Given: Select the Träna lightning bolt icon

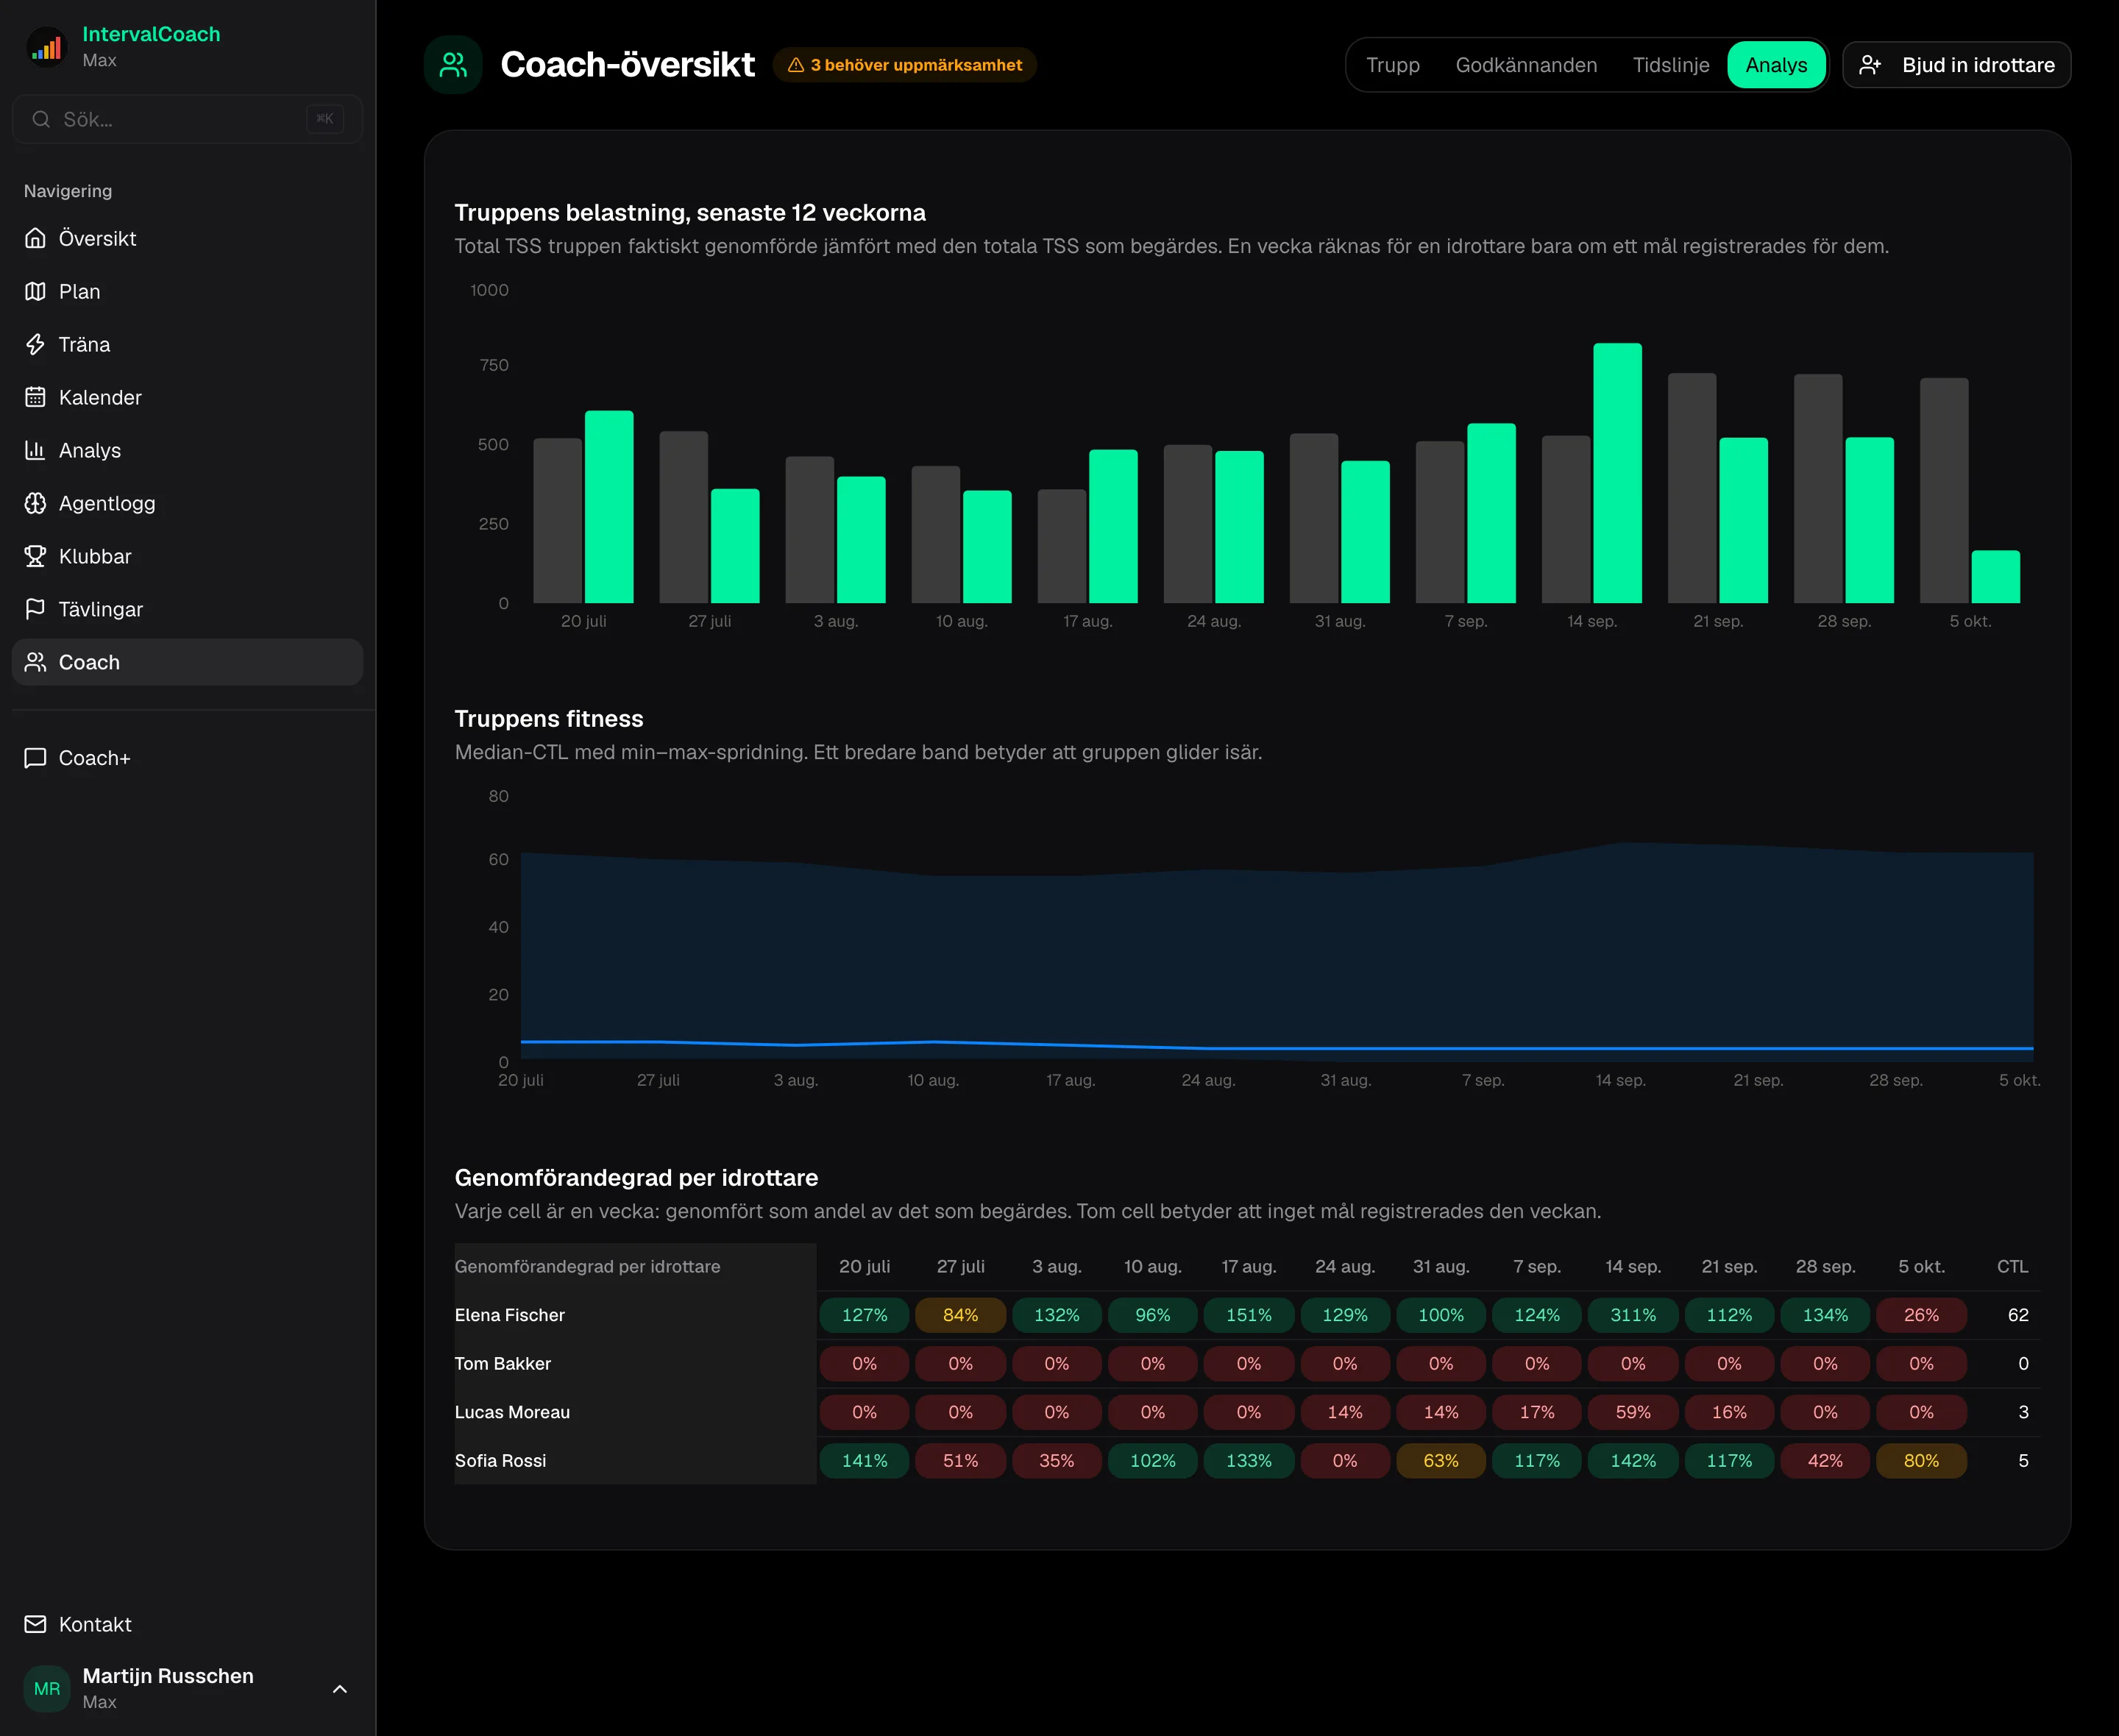Looking at the screenshot, I should (x=35, y=344).
